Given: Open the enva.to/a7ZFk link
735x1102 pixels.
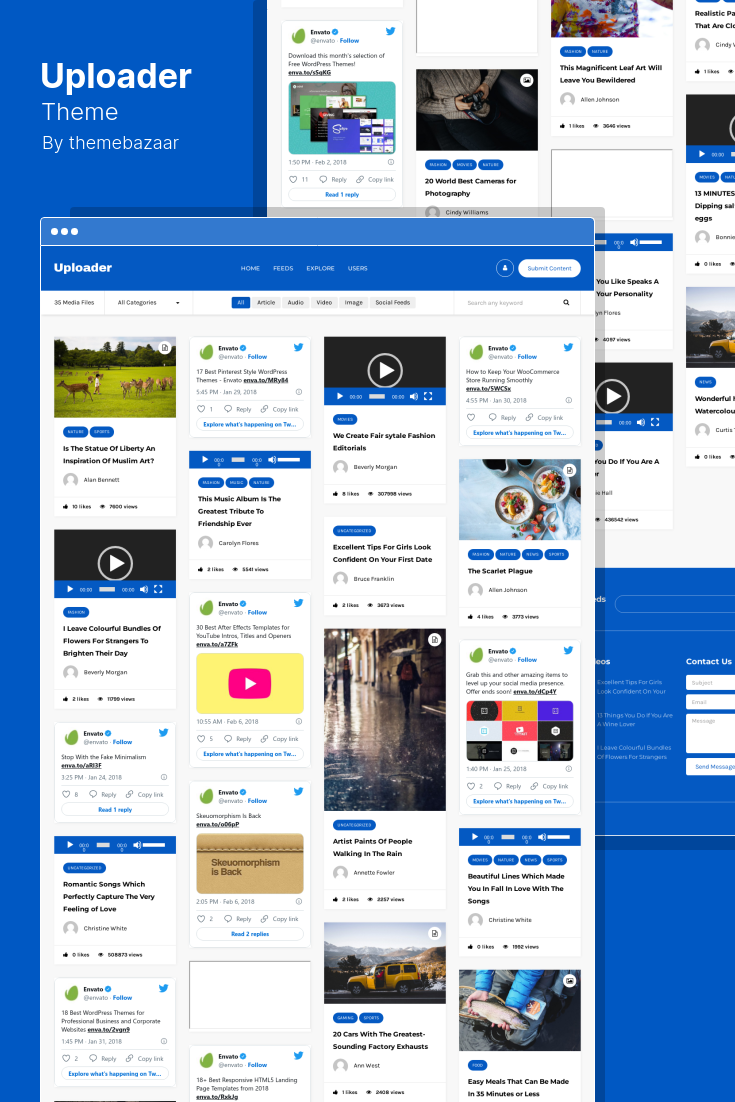Looking at the screenshot, I should (x=217, y=644).
